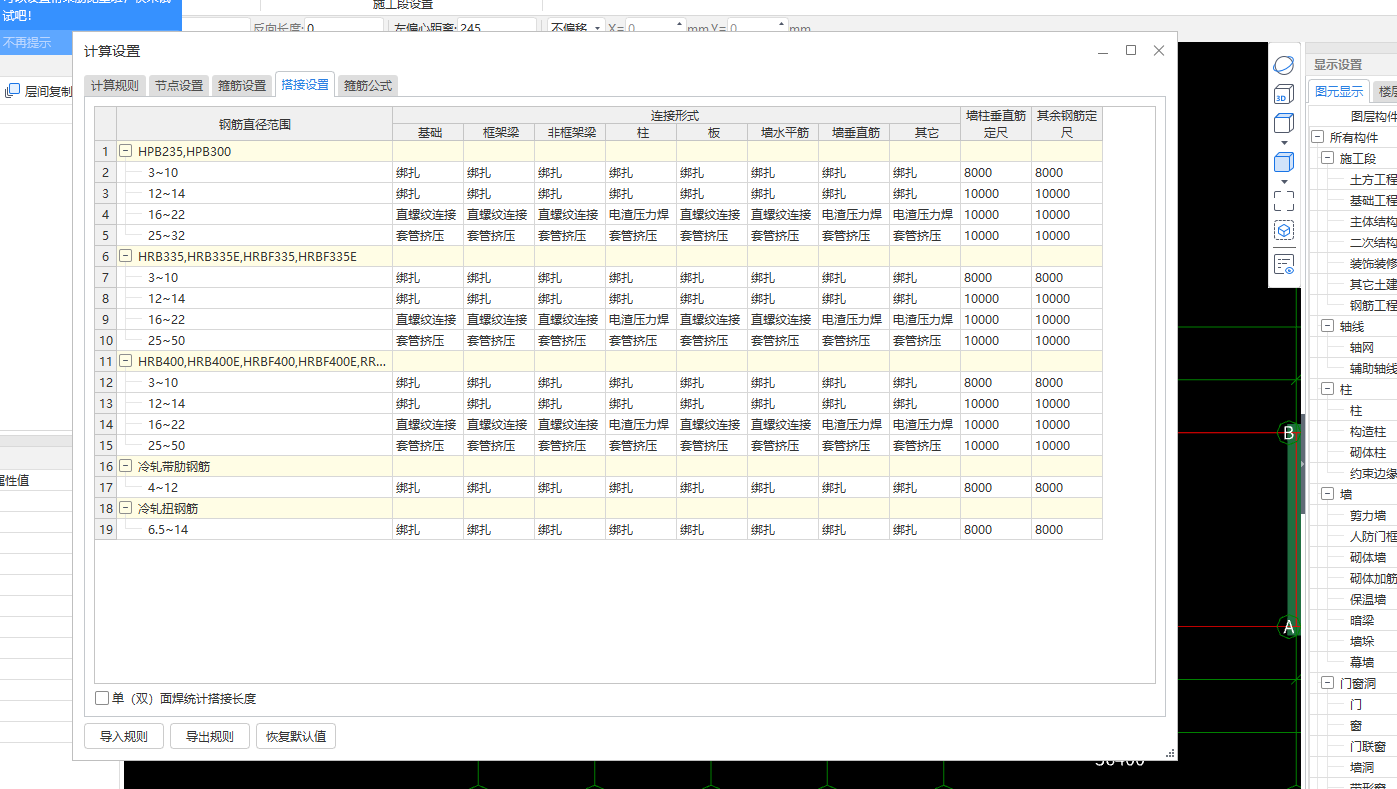Viewport: 1397px width, 789px height.
Task: Collapse the 冷轧扭钢筋 group
Action: (x=126, y=508)
